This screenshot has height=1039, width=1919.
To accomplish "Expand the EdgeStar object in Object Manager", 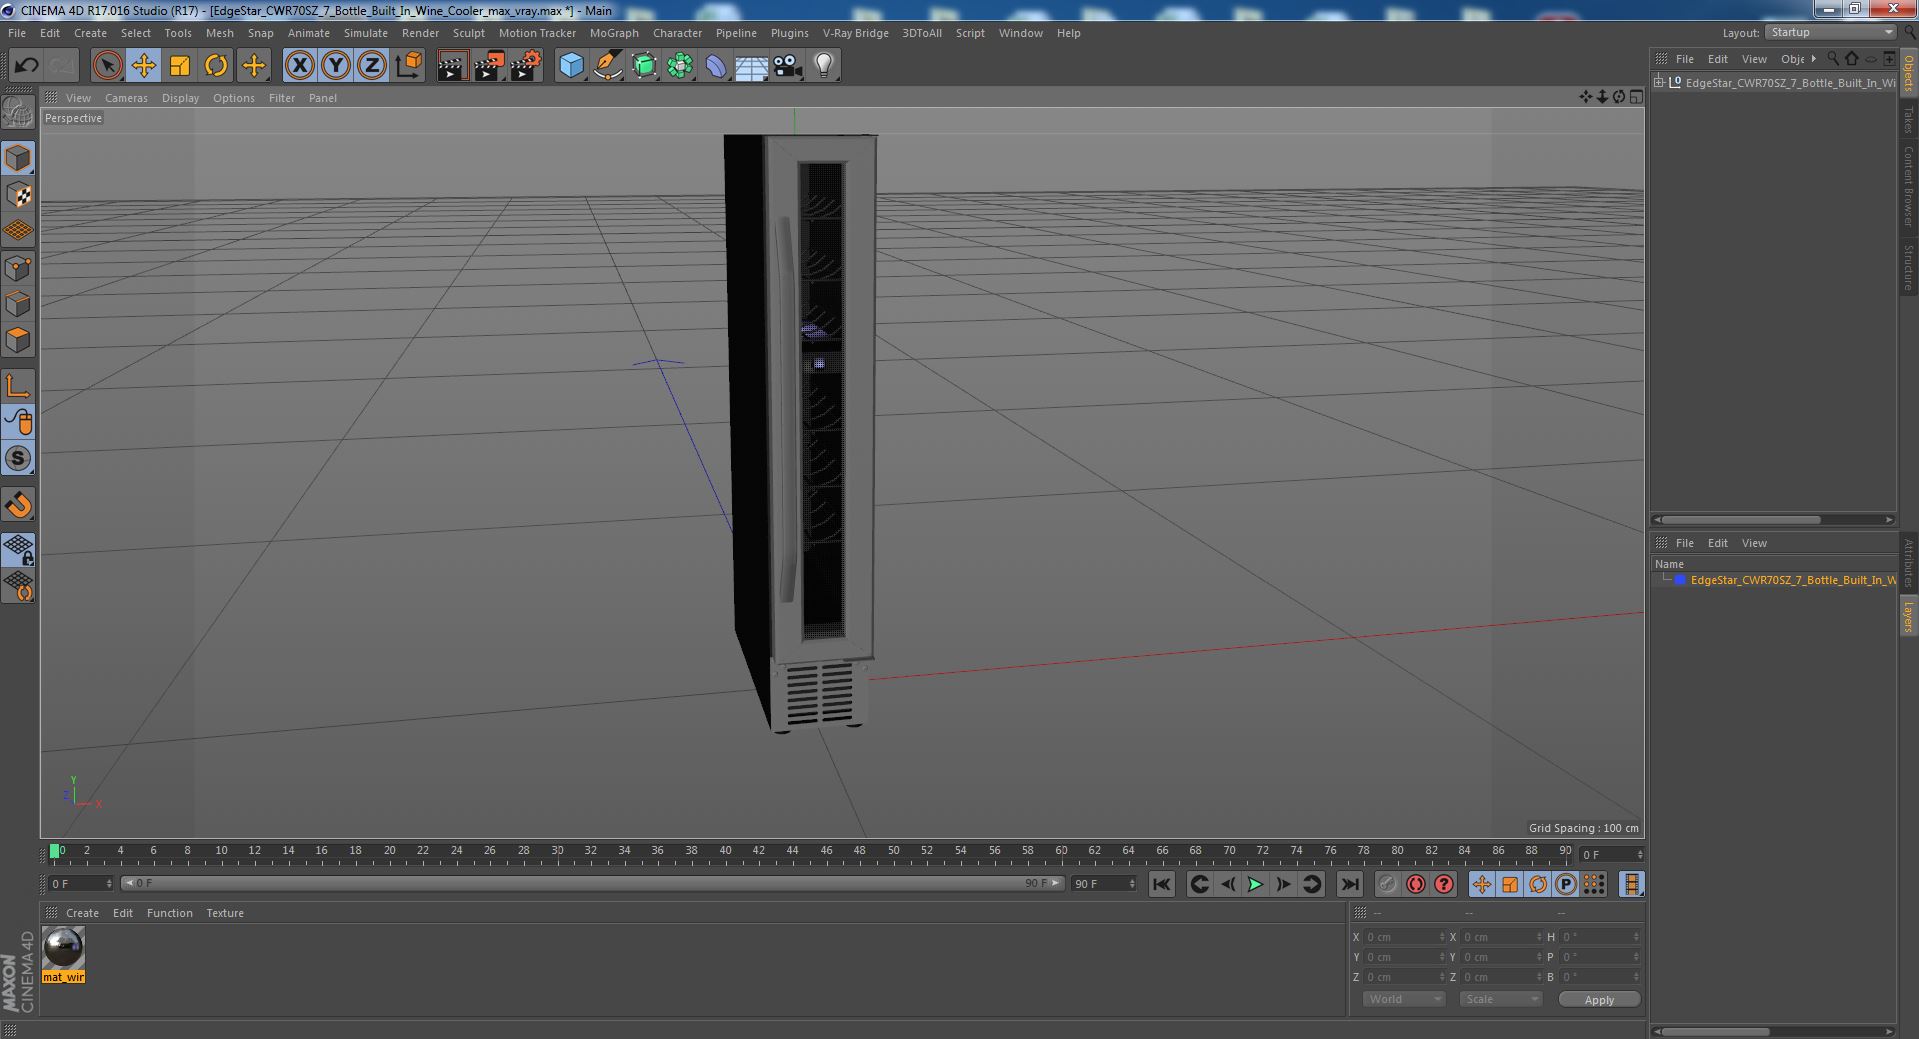I will coord(1659,83).
